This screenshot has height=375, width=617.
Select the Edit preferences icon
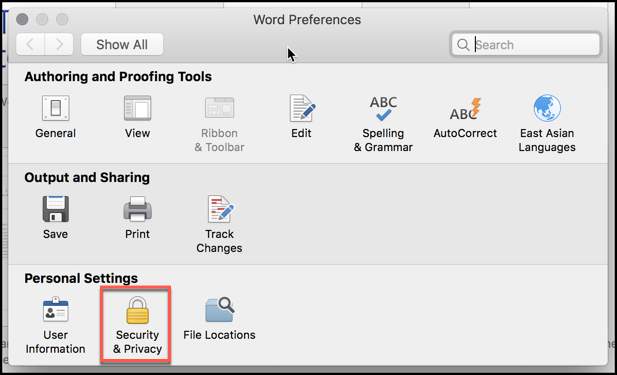pyautogui.click(x=302, y=108)
